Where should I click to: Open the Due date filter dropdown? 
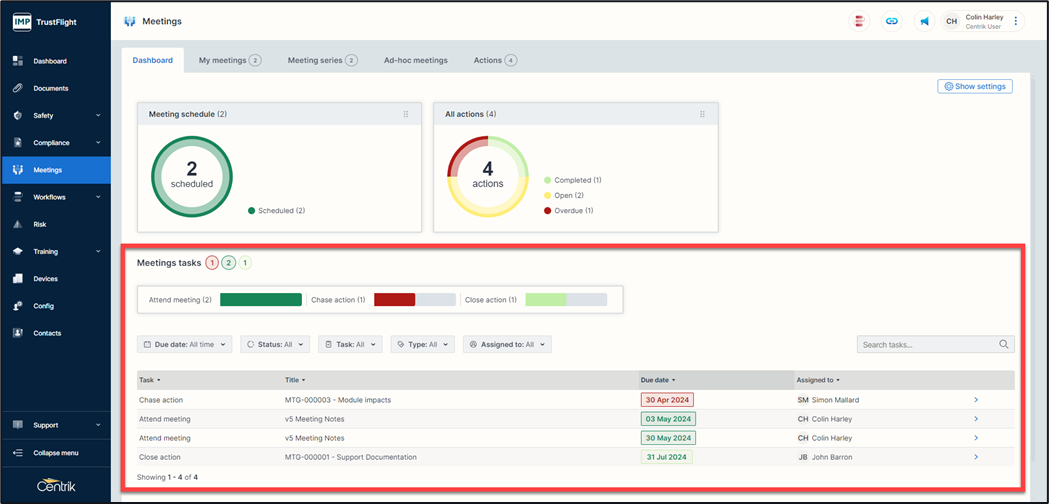tap(185, 344)
